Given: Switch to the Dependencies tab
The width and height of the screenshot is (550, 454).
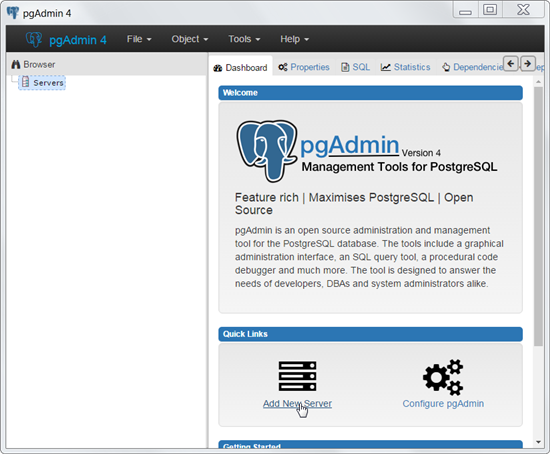Looking at the screenshot, I should click(x=472, y=67).
